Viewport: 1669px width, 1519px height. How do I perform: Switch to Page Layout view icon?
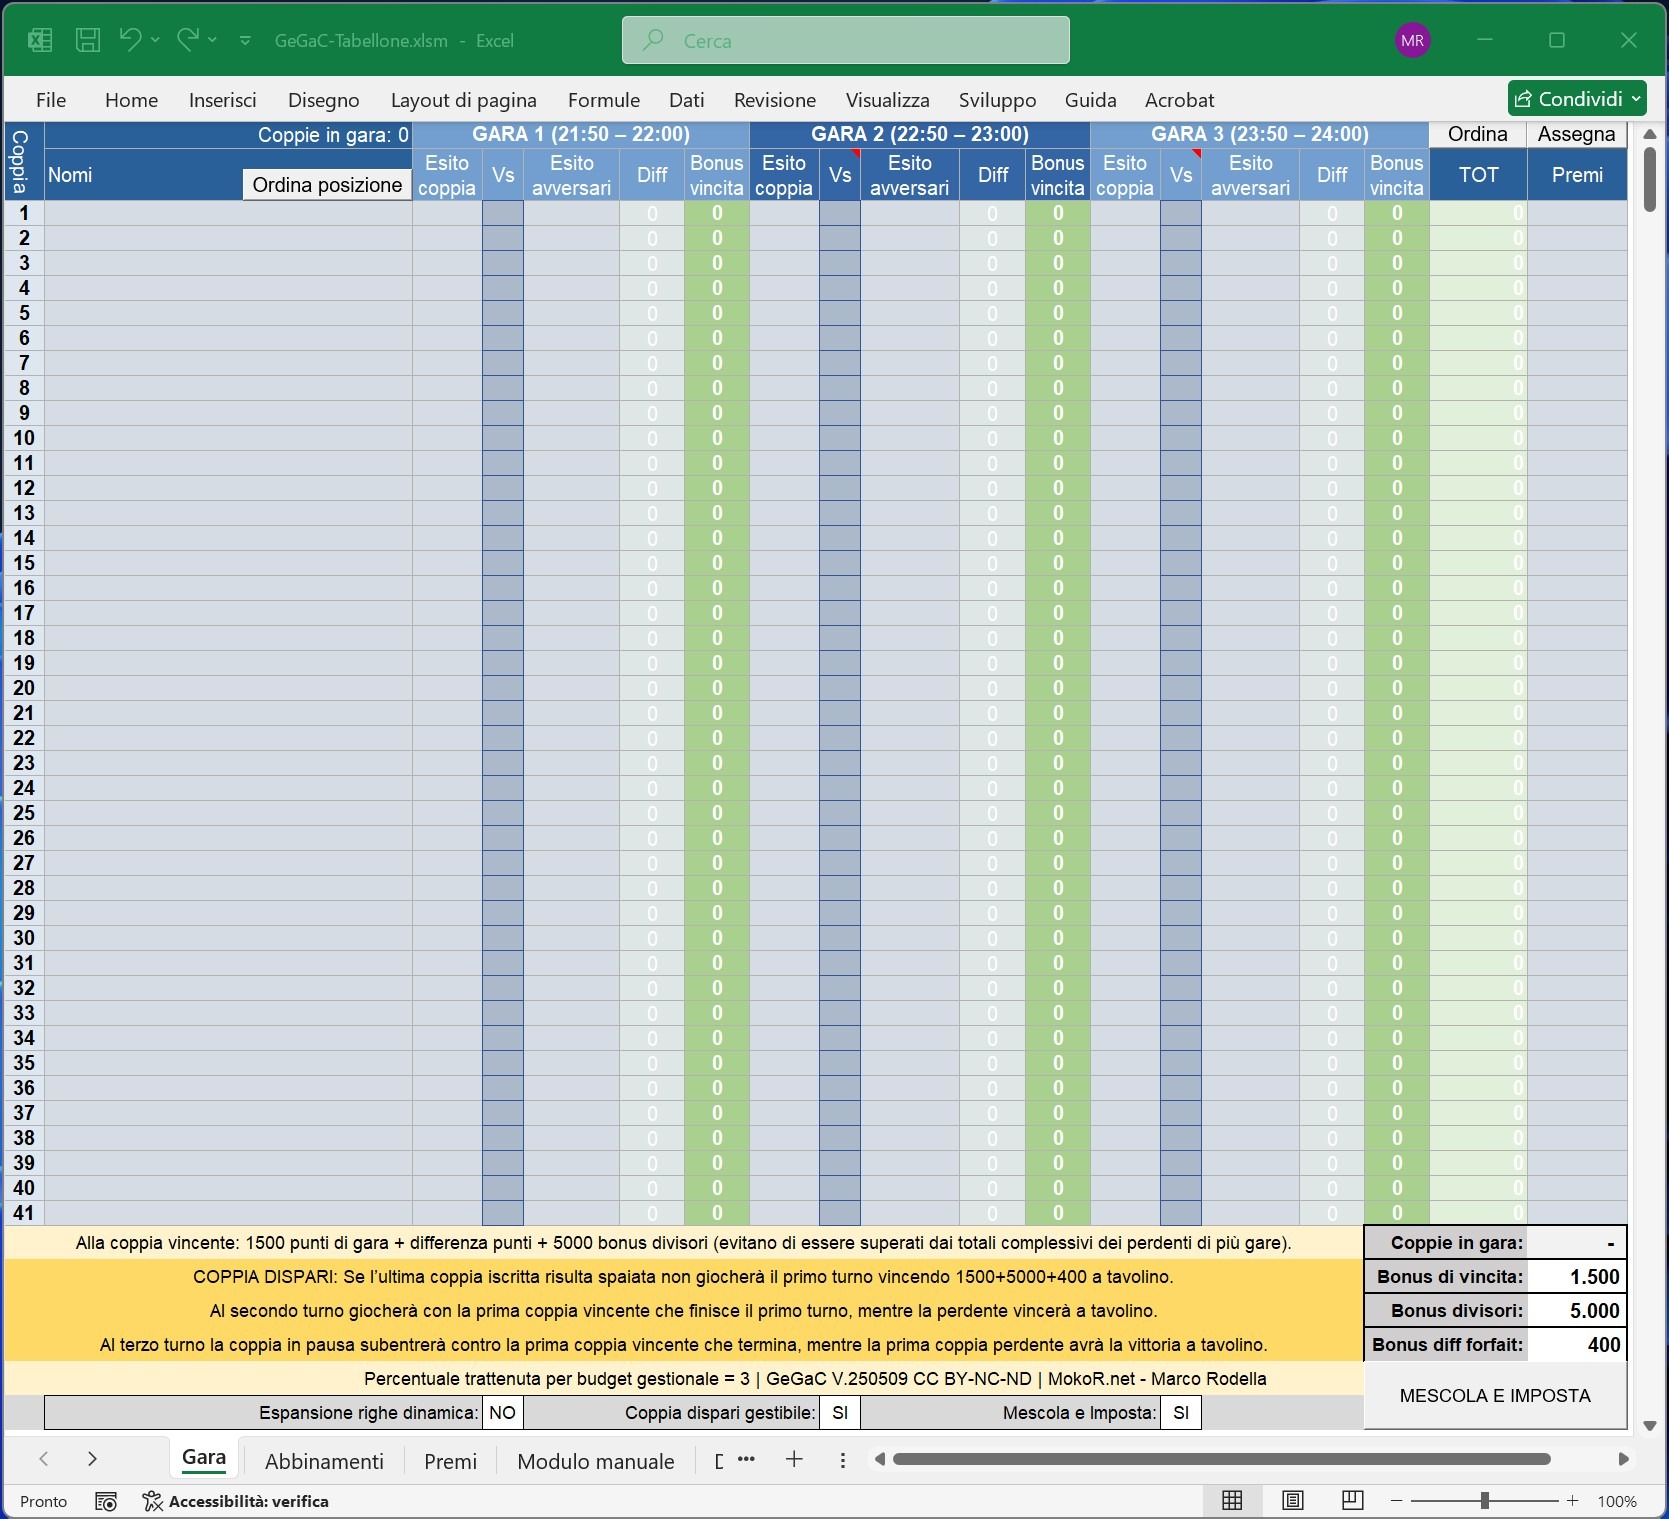(1292, 1500)
